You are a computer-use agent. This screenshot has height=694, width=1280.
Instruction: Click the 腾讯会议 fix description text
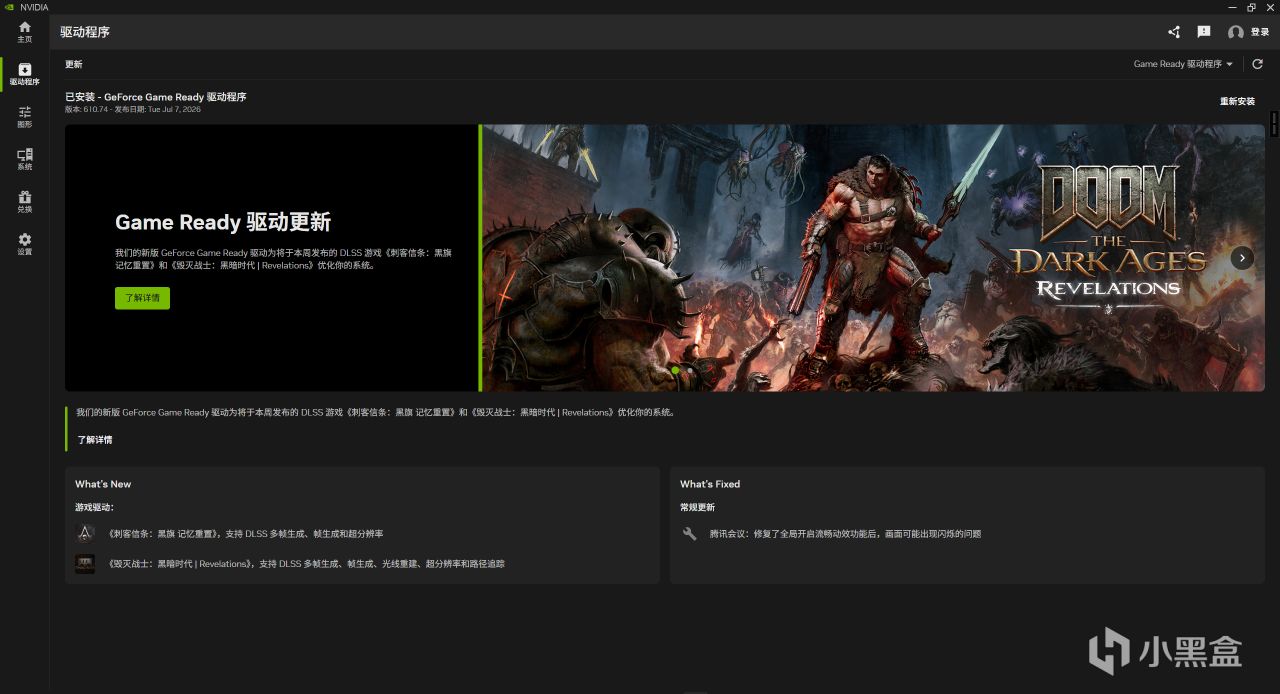[x=845, y=534]
